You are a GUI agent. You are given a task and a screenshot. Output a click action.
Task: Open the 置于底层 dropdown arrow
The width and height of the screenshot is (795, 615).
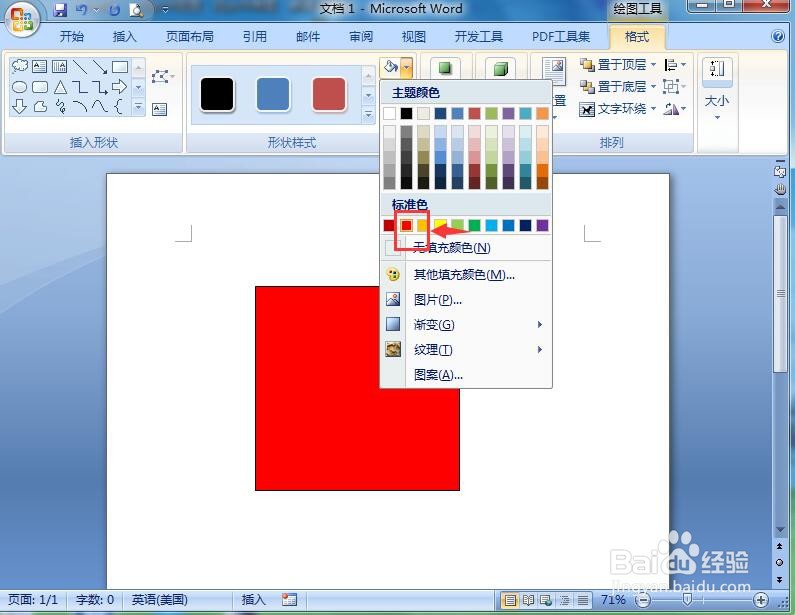(653, 86)
